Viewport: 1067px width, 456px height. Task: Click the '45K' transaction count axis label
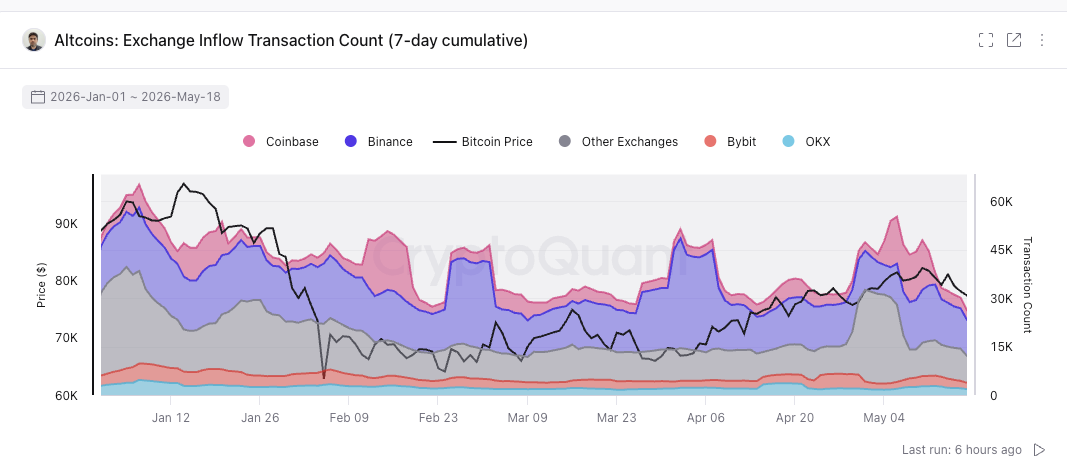point(1000,250)
